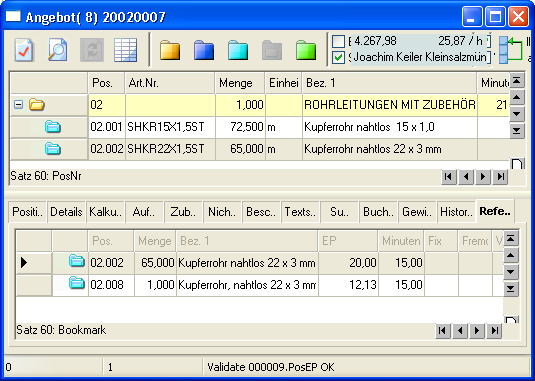Go to next record in upper grid navigator
The image size is (535, 381).
coord(483,177)
